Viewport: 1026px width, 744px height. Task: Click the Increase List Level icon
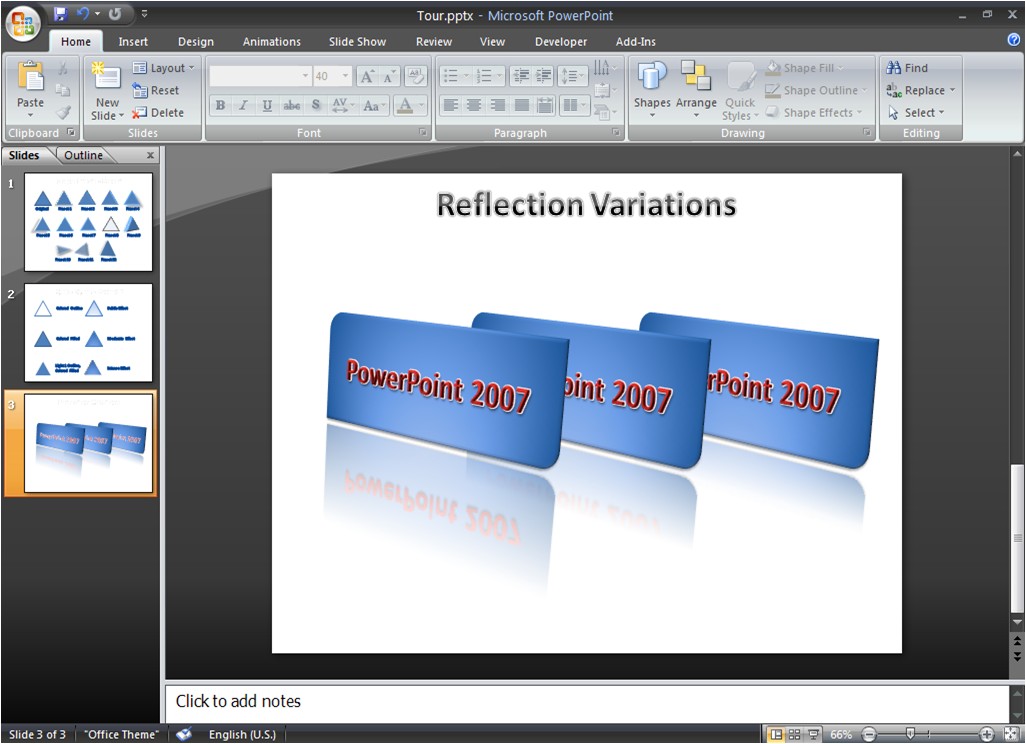tap(543, 76)
